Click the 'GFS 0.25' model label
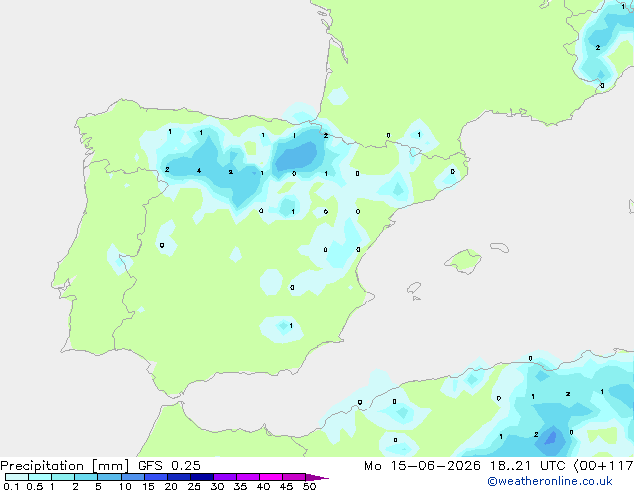Viewport: 634px width, 490px height. point(169,466)
